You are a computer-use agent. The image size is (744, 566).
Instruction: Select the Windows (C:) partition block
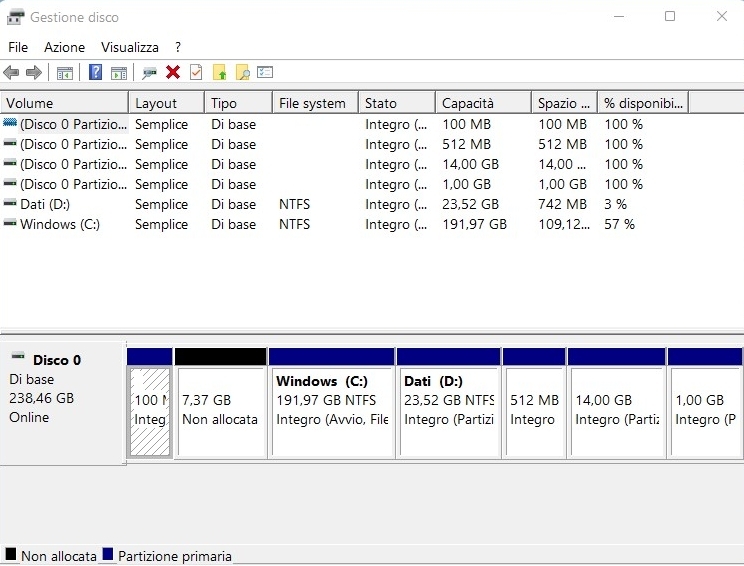(x=332, y=403)
